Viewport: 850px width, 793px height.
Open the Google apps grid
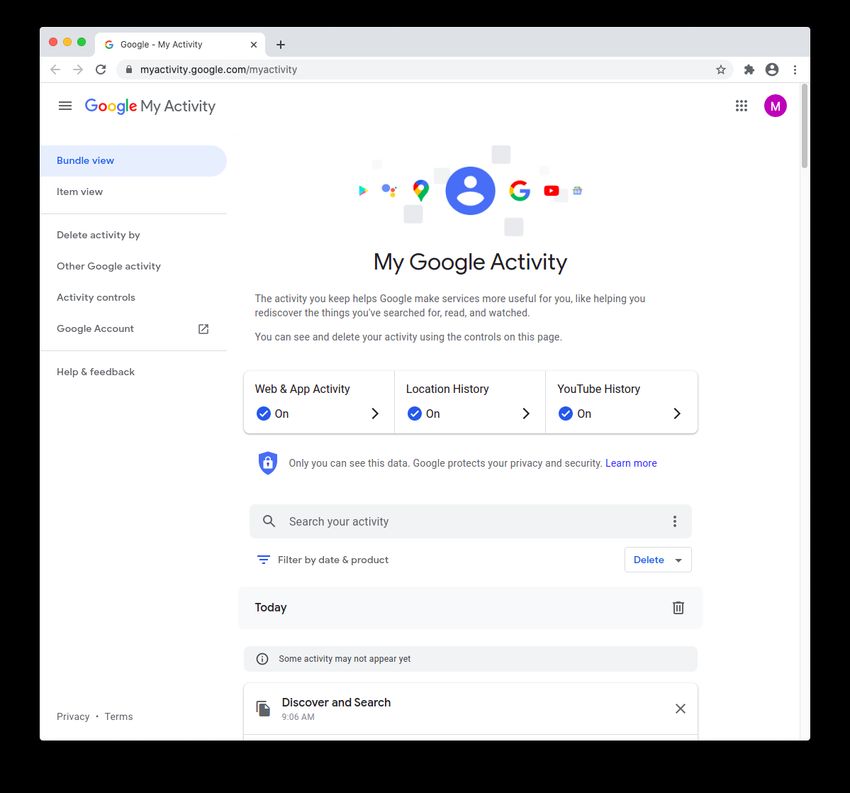(x=741, y=106)
